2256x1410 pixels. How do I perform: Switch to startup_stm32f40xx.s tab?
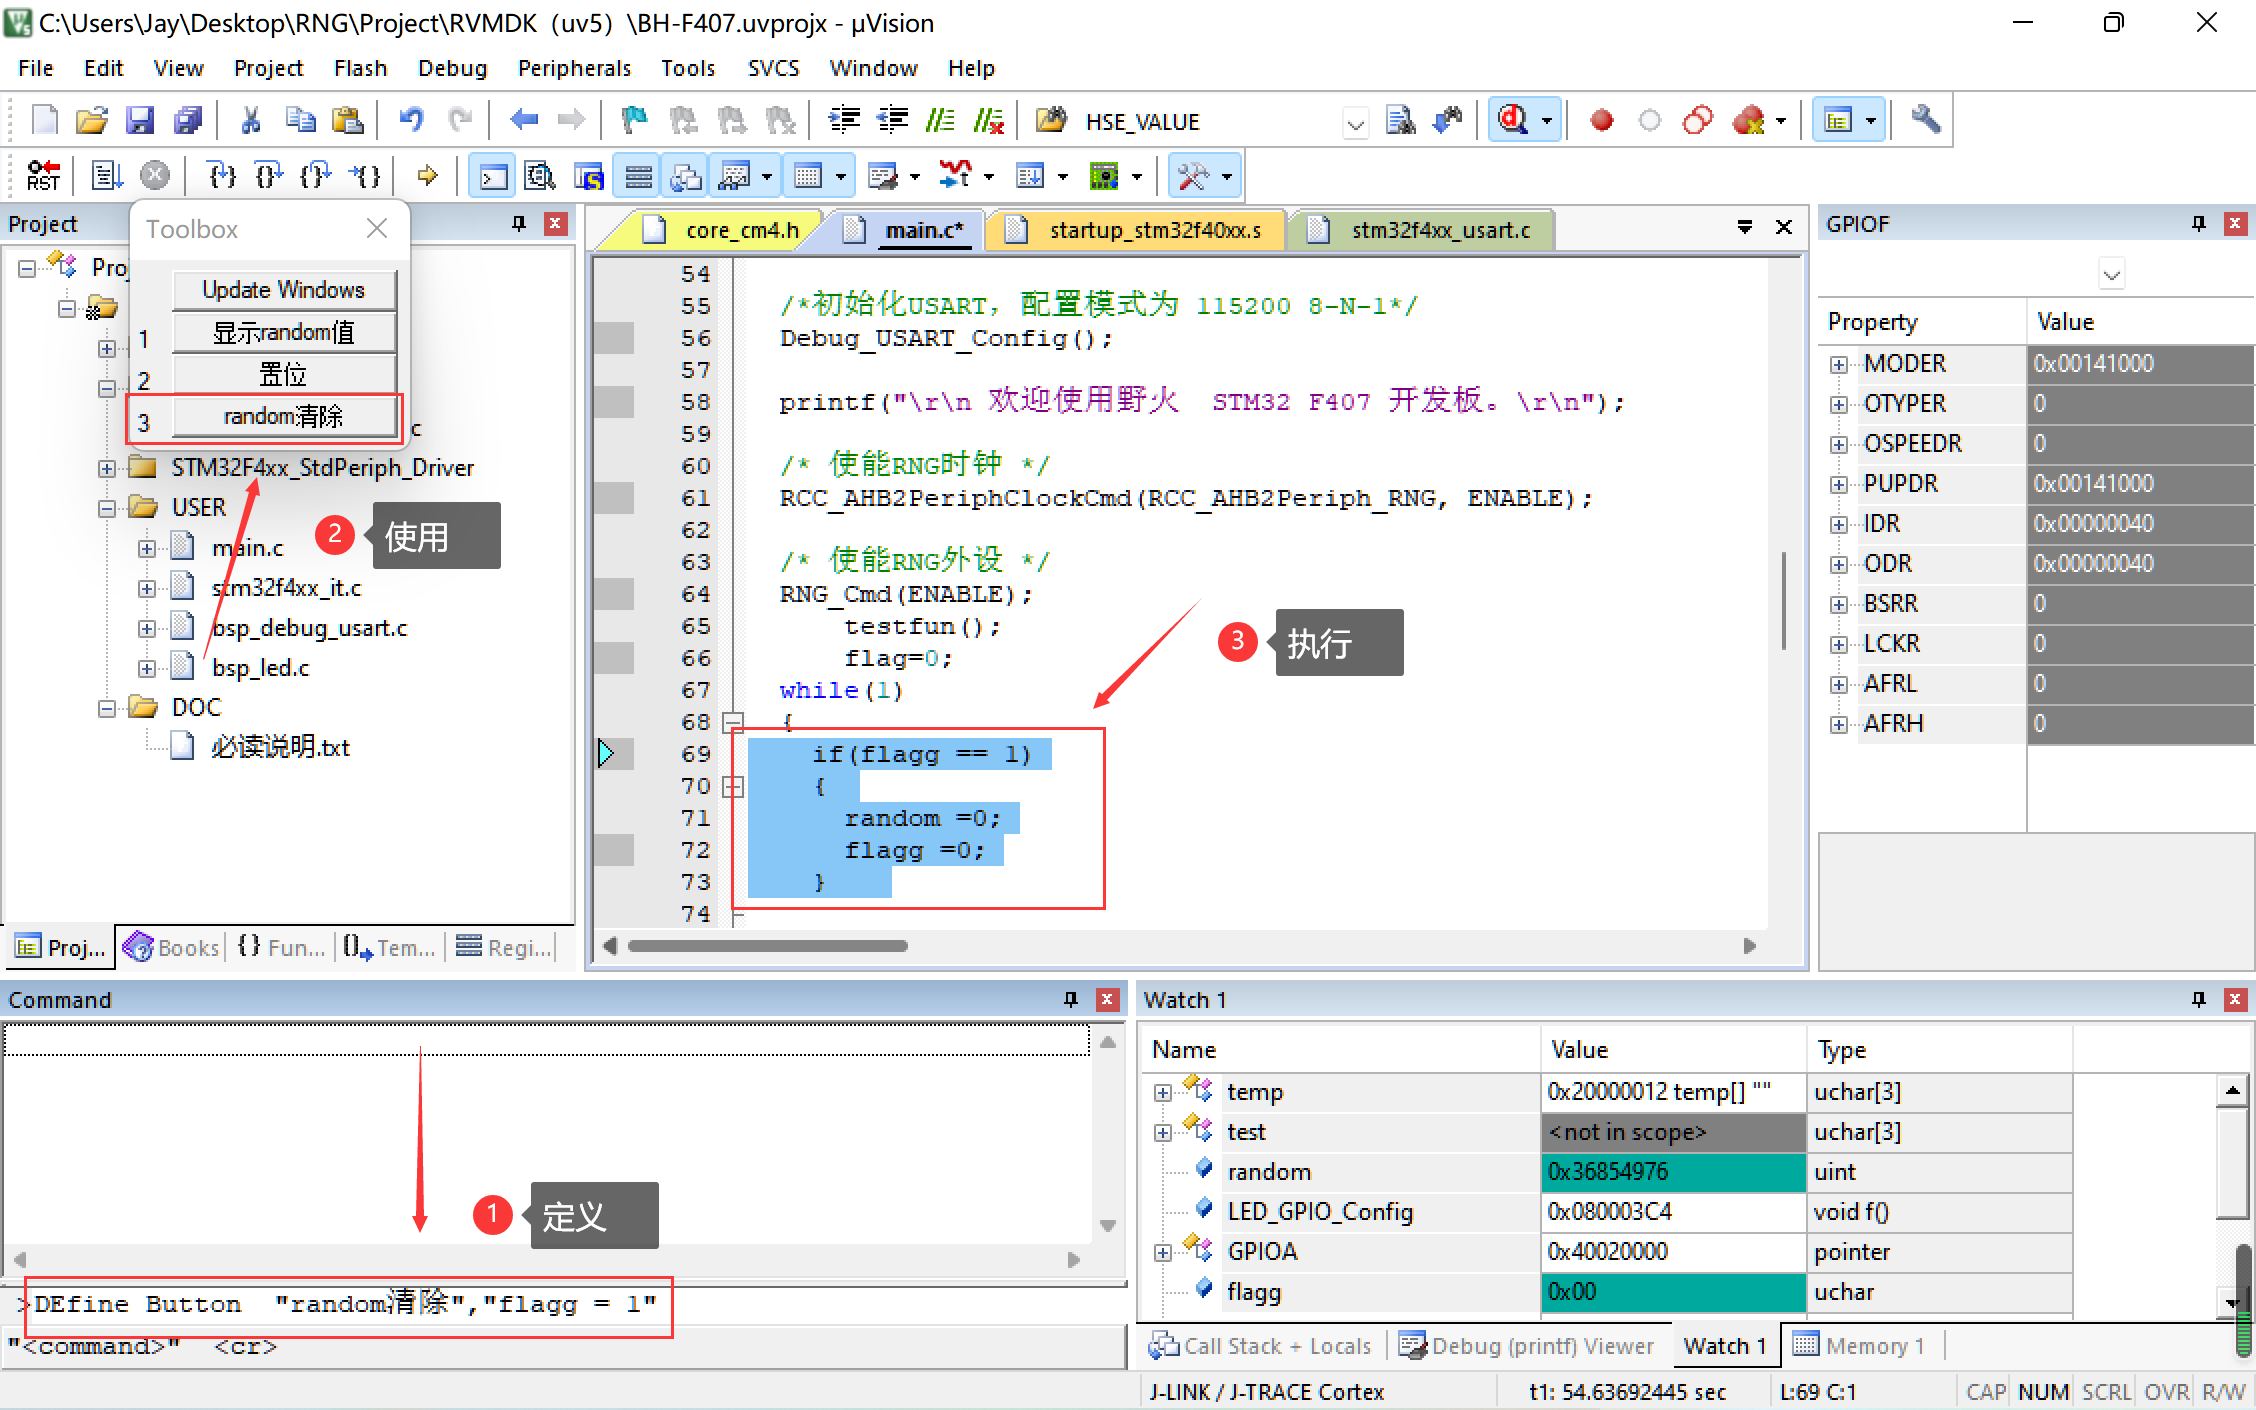click(1153, 230)
